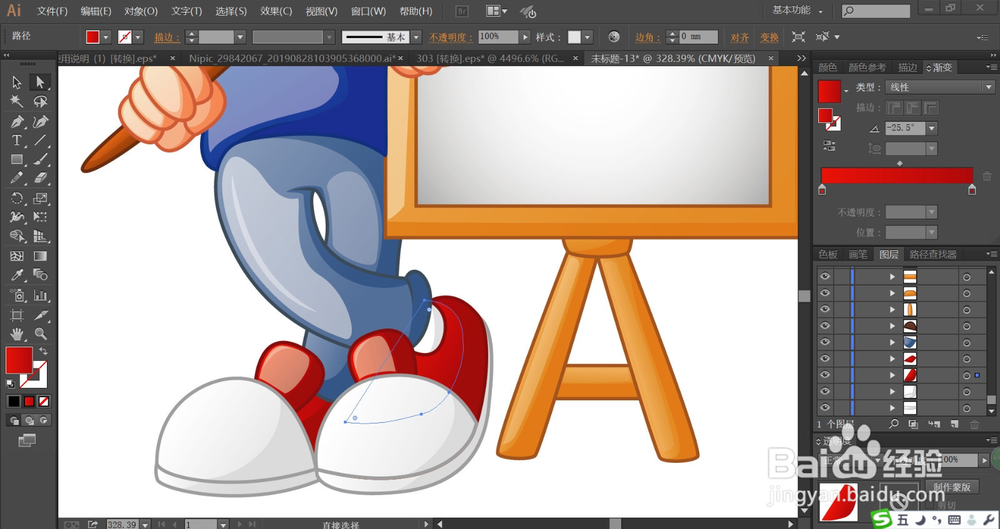This screenshot has height=529, width=1000.
Task: Open the 文件(F) menu
Action: pos(52,11)
